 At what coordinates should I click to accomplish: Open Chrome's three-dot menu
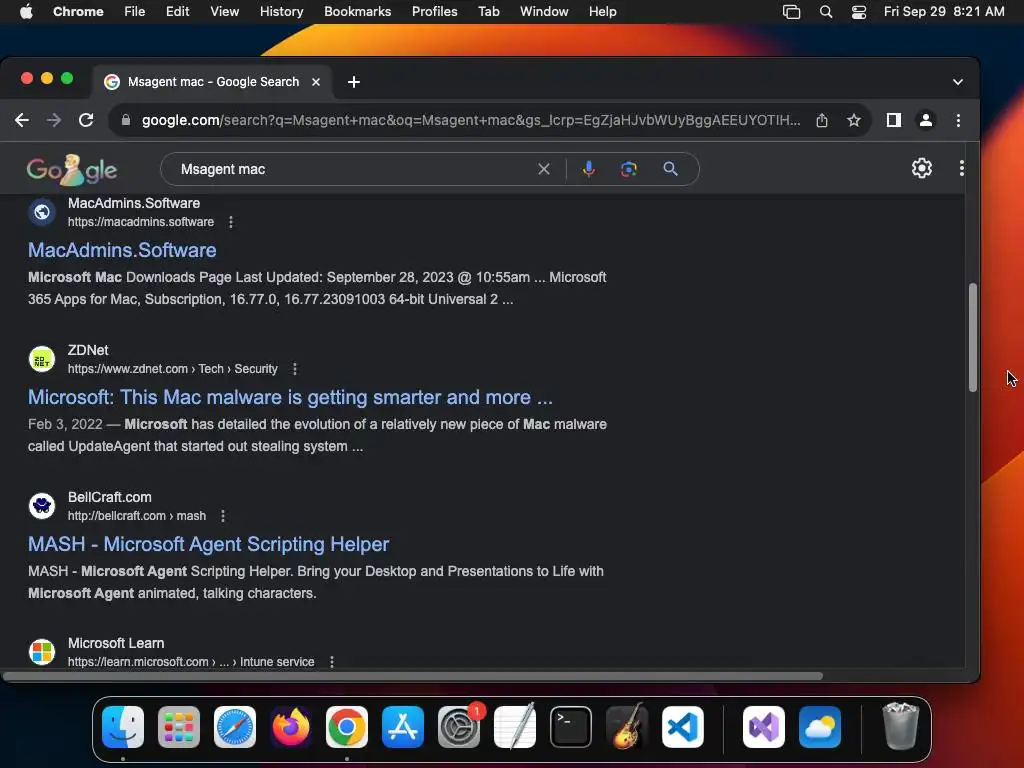(958, 120)
